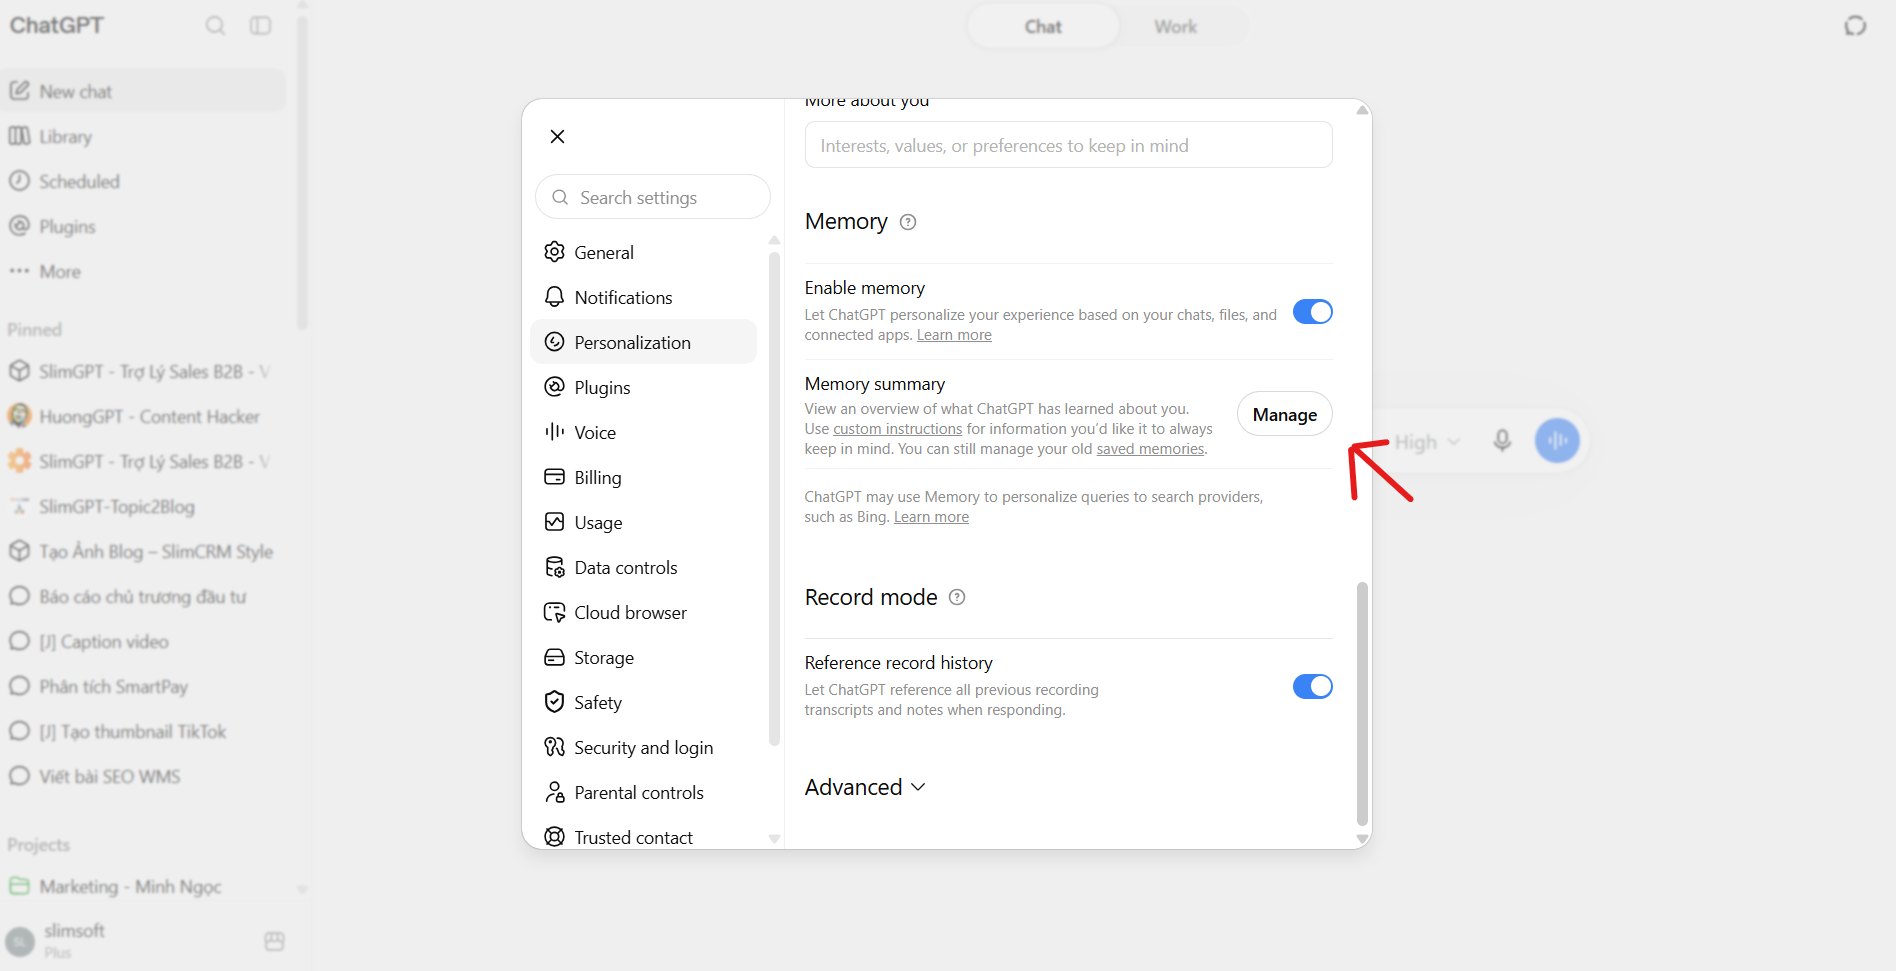The width and height of the screenshot is (1896, 971).
Task: Open pinned 'HuongGPT - Content Hacker'
Action: pos(143,416)
